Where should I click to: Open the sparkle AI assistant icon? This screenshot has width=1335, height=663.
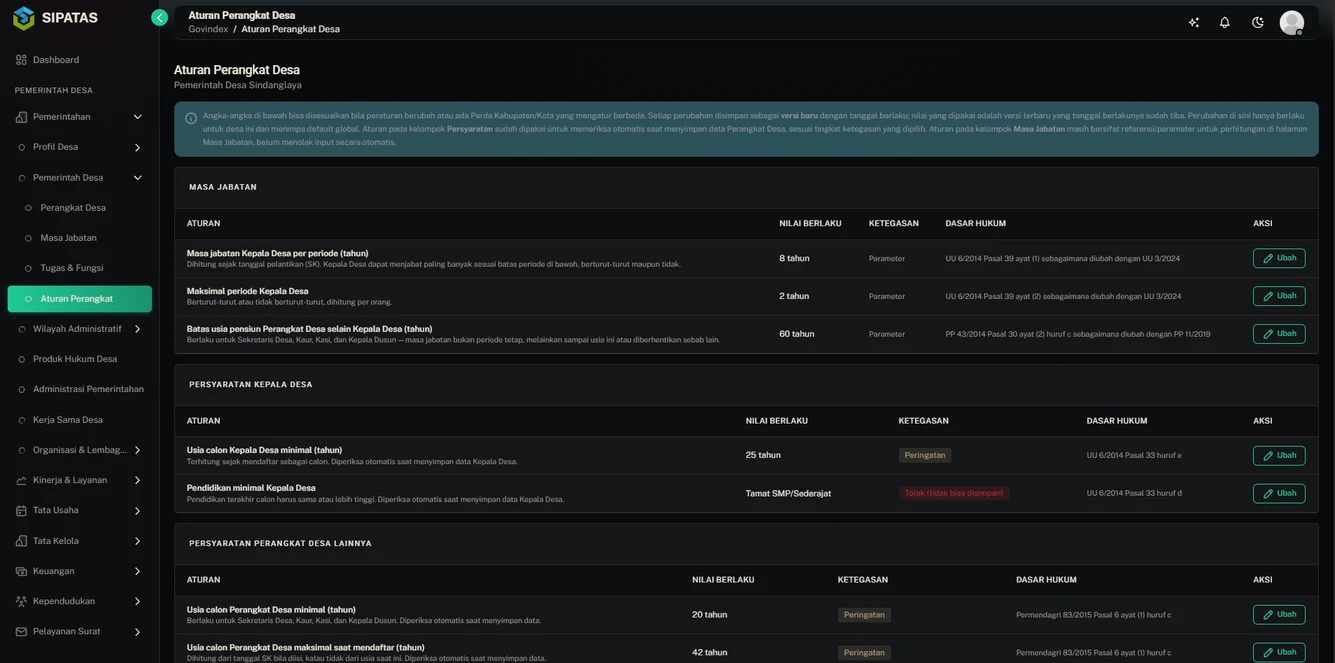(x=1193, y=22)
